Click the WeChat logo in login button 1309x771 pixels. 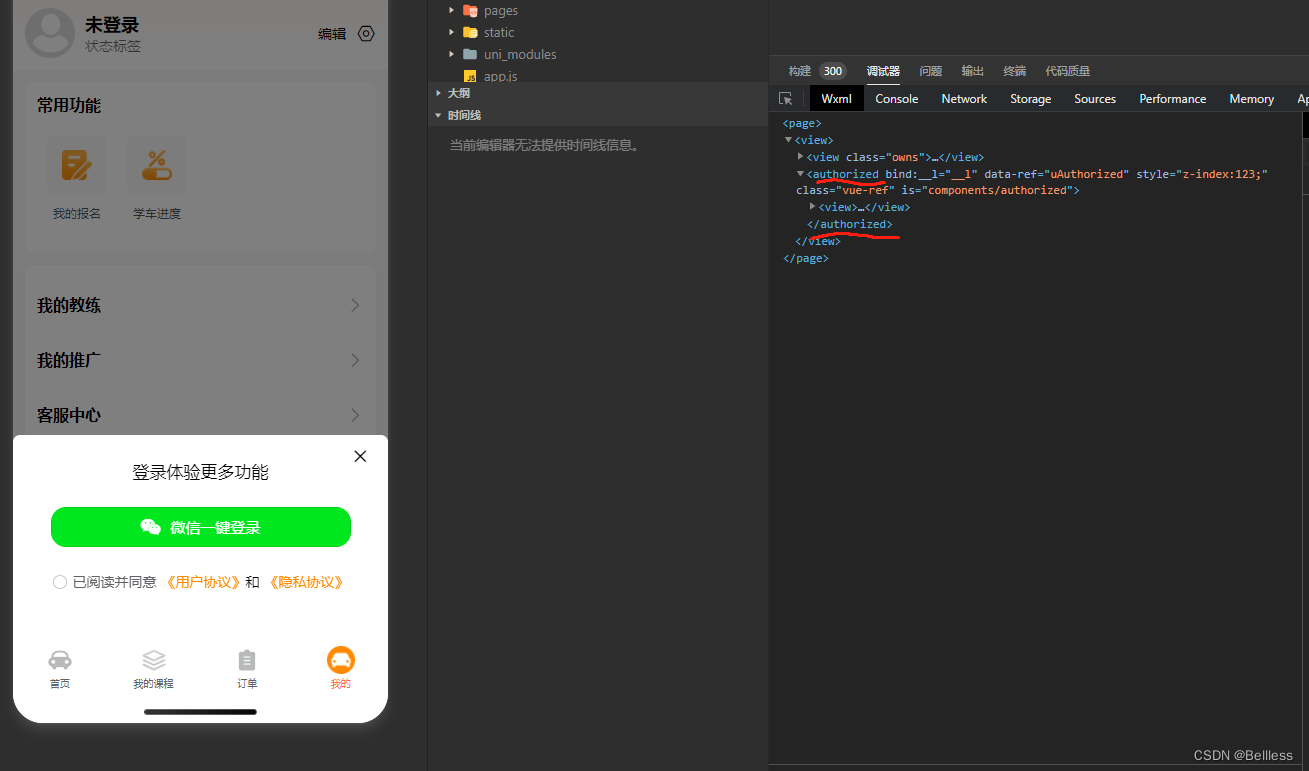tap(151, 527)
